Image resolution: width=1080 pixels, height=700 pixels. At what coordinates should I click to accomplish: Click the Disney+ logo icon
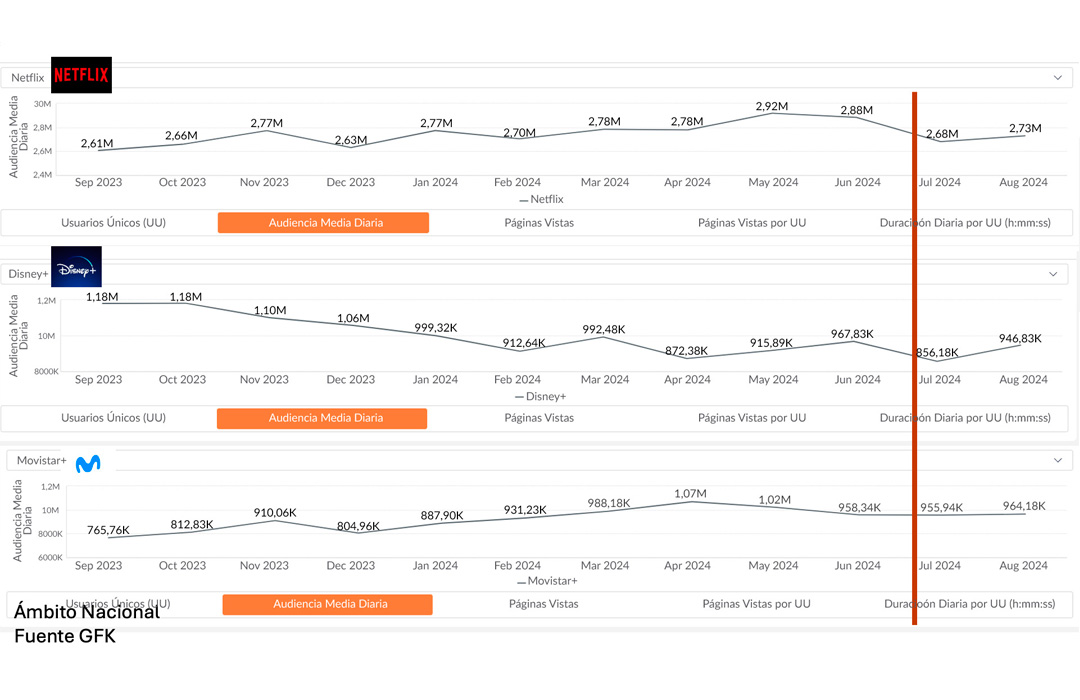[x=76, y=267]
